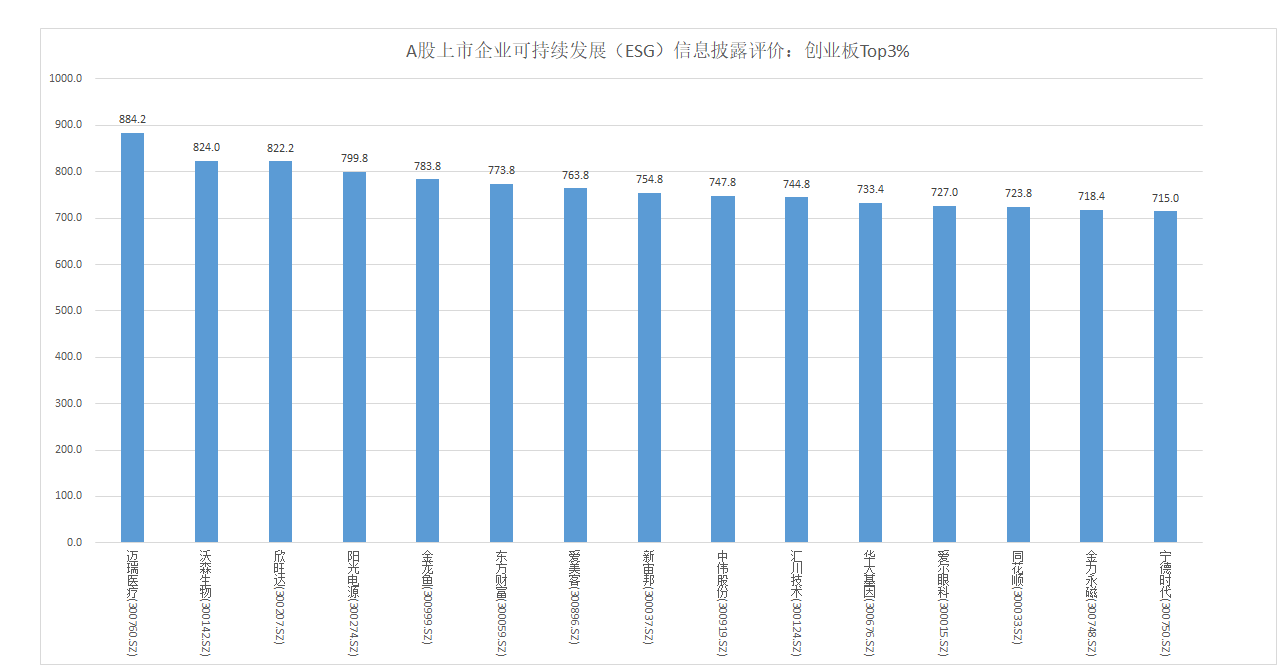
Task: Click the axis label 汇川技术(300124.SZ)
Action: point(797,602)
